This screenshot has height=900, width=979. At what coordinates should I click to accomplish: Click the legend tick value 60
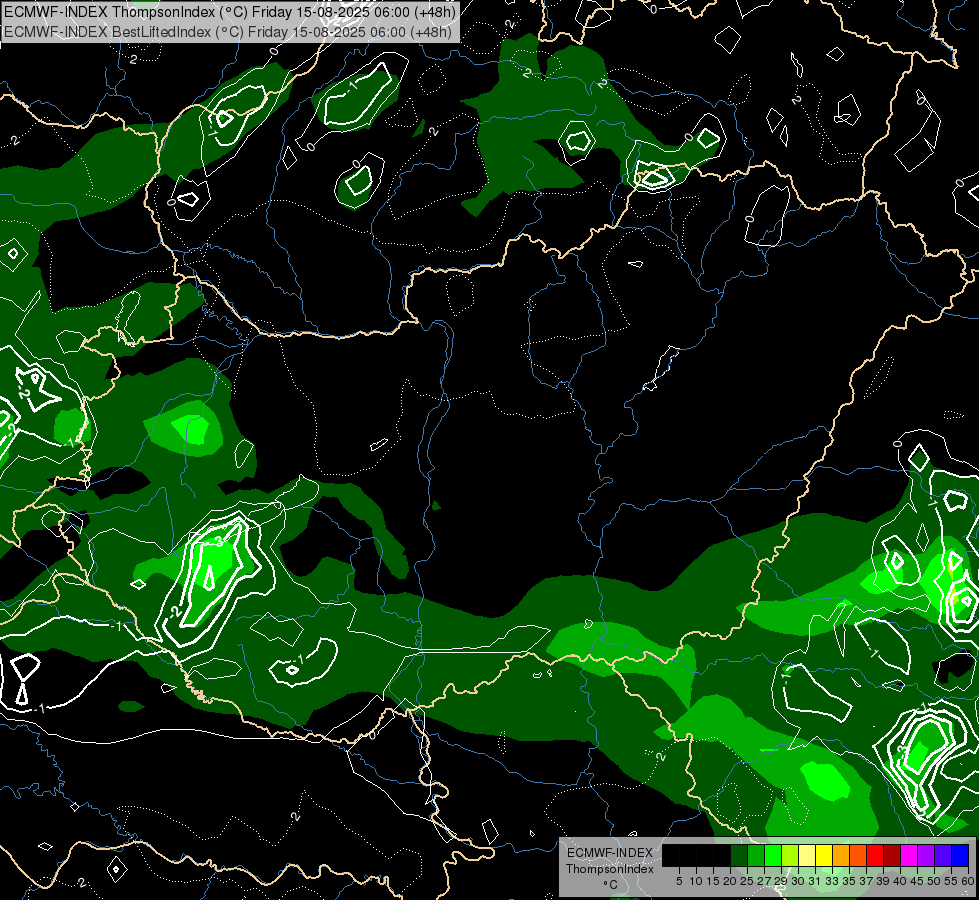(968, 881)
